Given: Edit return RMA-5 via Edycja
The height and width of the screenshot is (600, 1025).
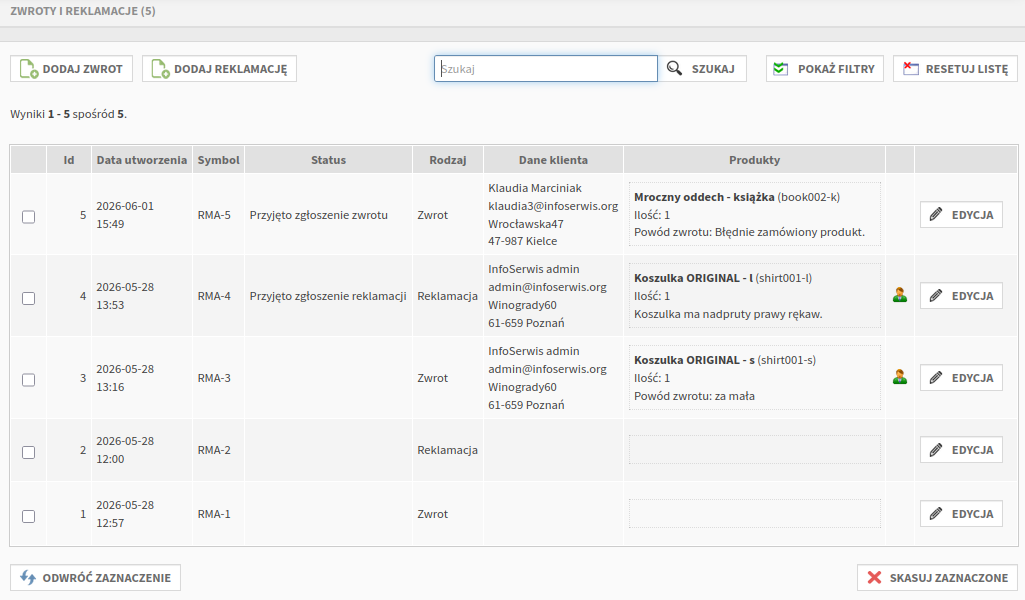Looking at the screenshot, I should click(961, 214).
